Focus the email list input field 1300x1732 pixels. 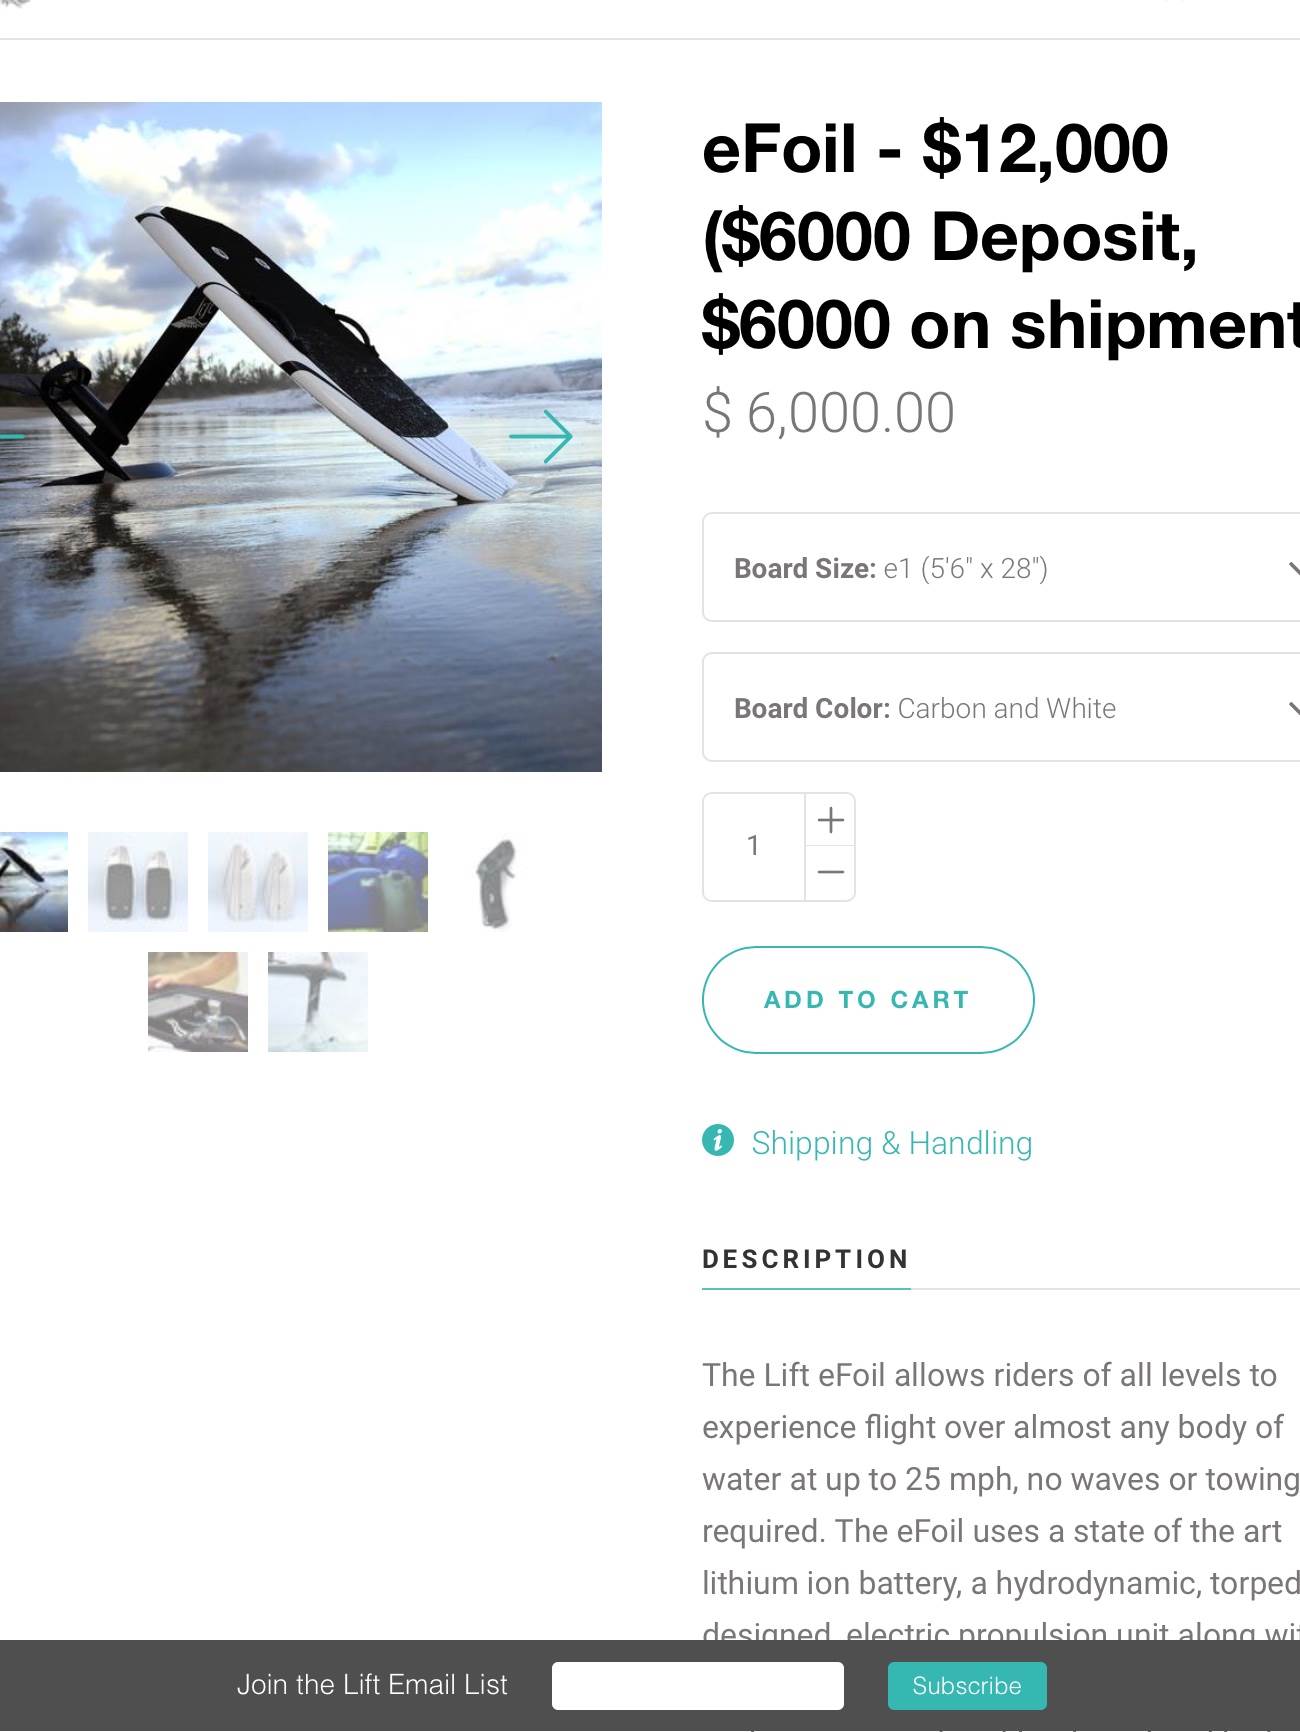point(697,1686)
